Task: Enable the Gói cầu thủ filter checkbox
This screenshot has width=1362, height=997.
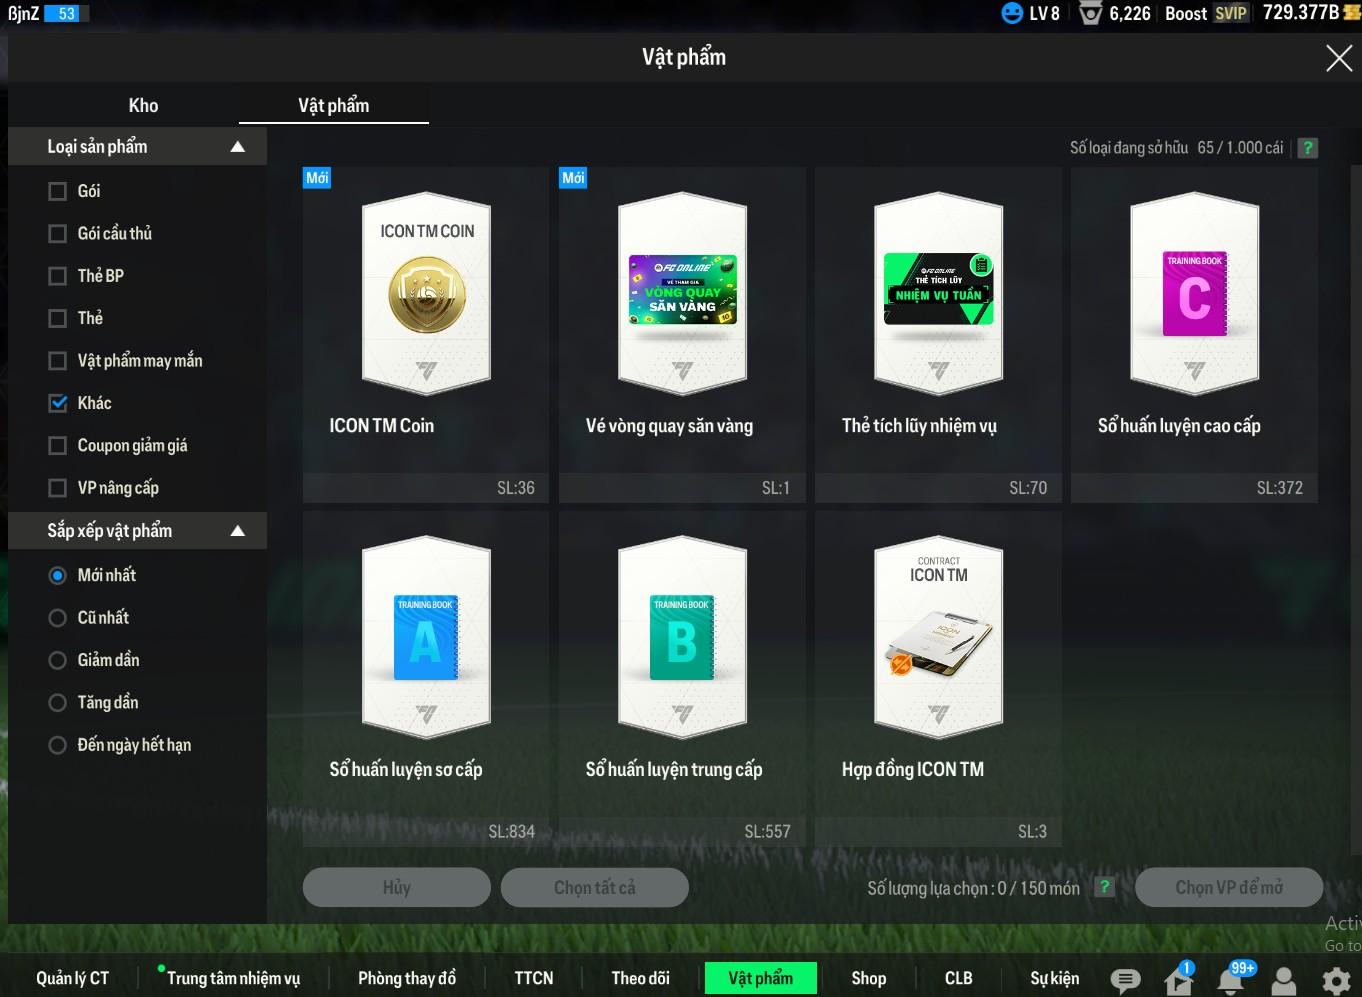Action: click(58, 233)
